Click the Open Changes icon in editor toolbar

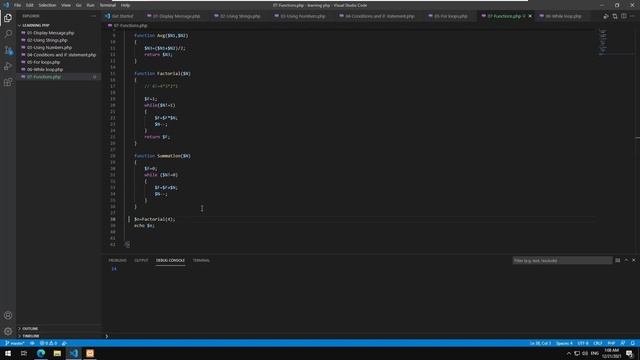click(x=615, y=16)
